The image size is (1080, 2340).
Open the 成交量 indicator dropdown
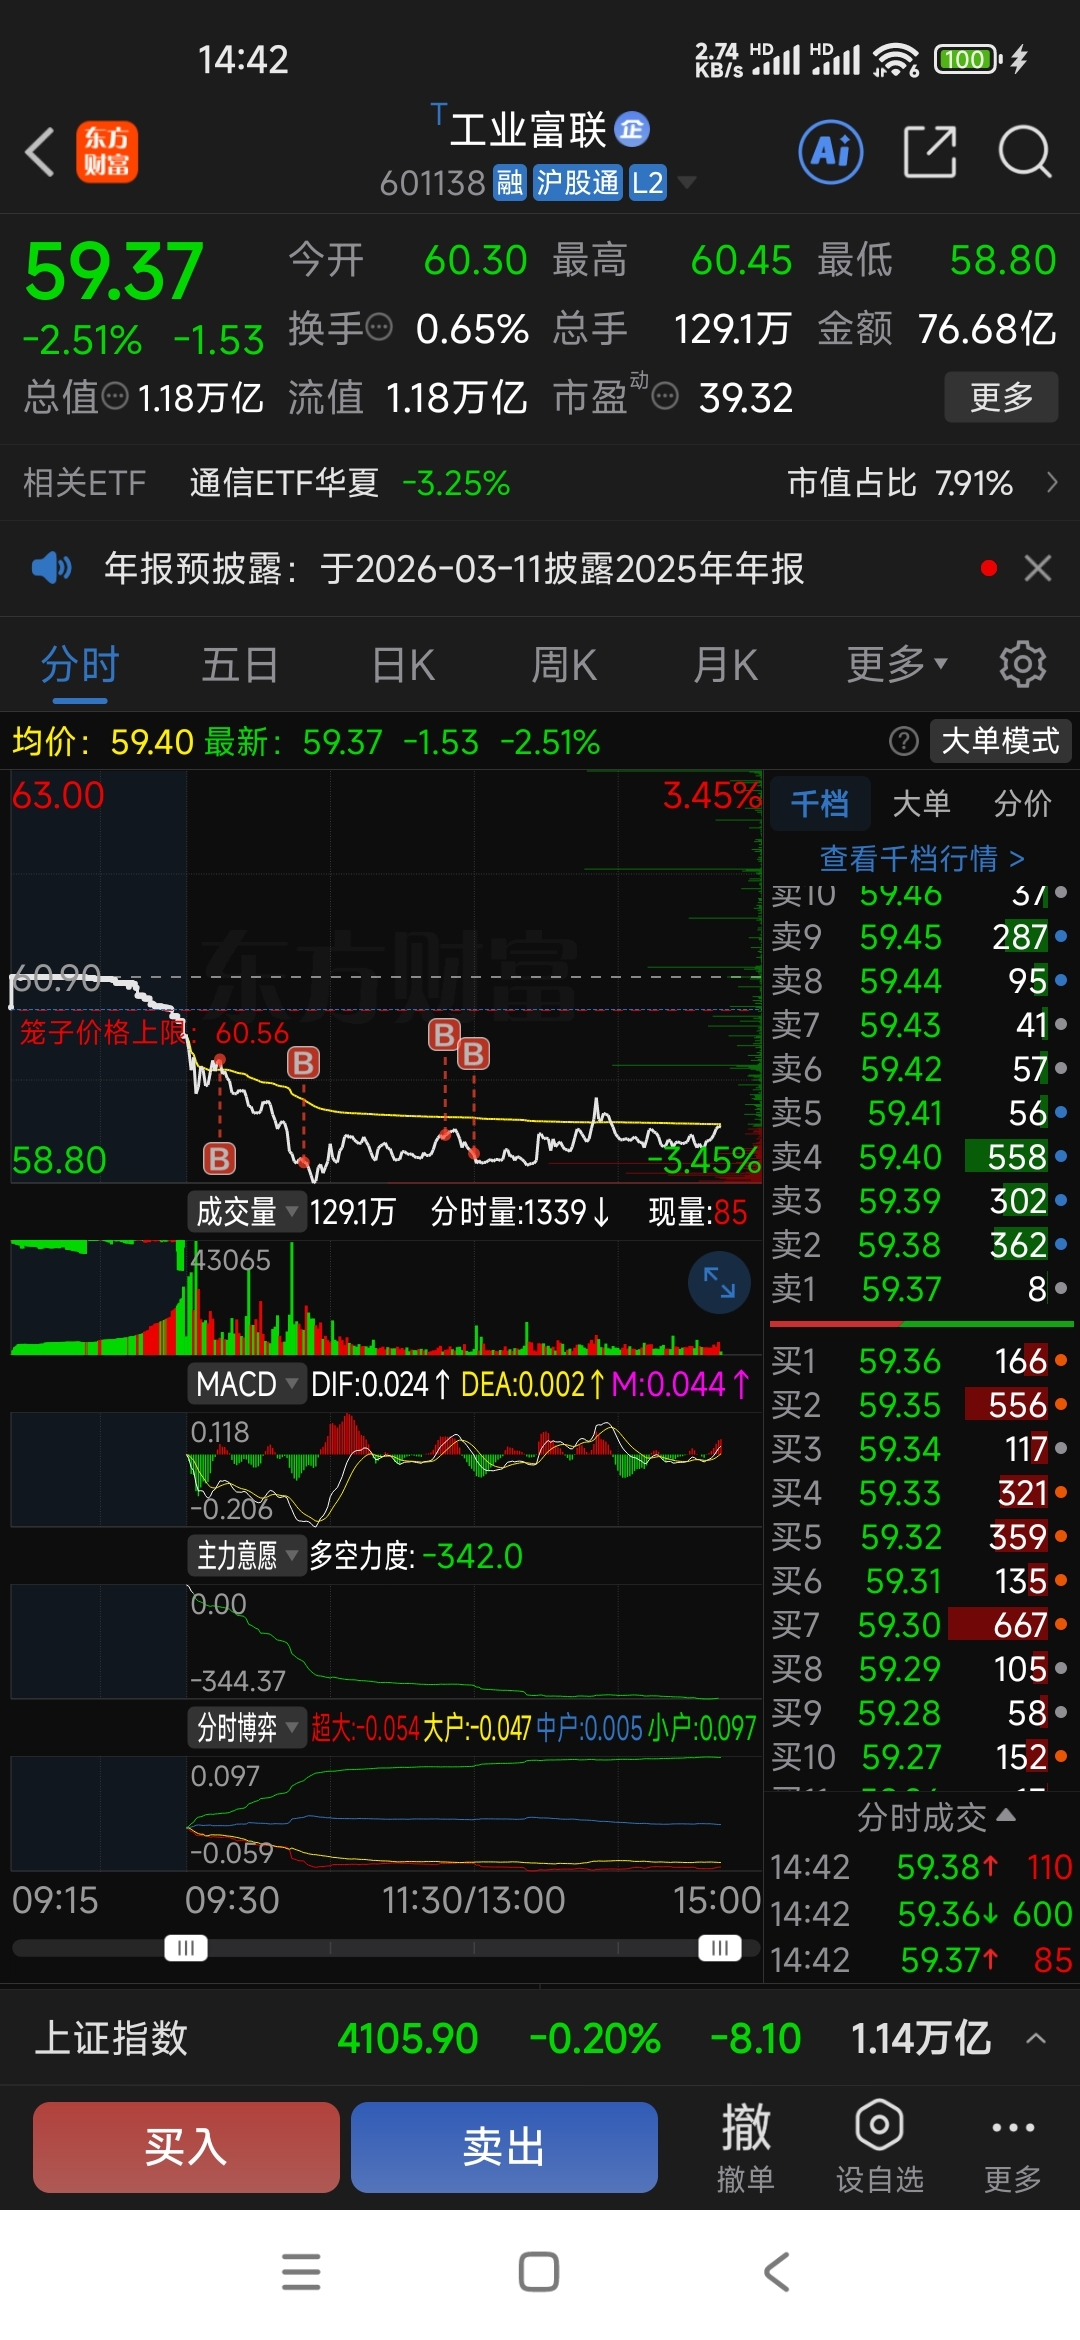pos(246,1211)
